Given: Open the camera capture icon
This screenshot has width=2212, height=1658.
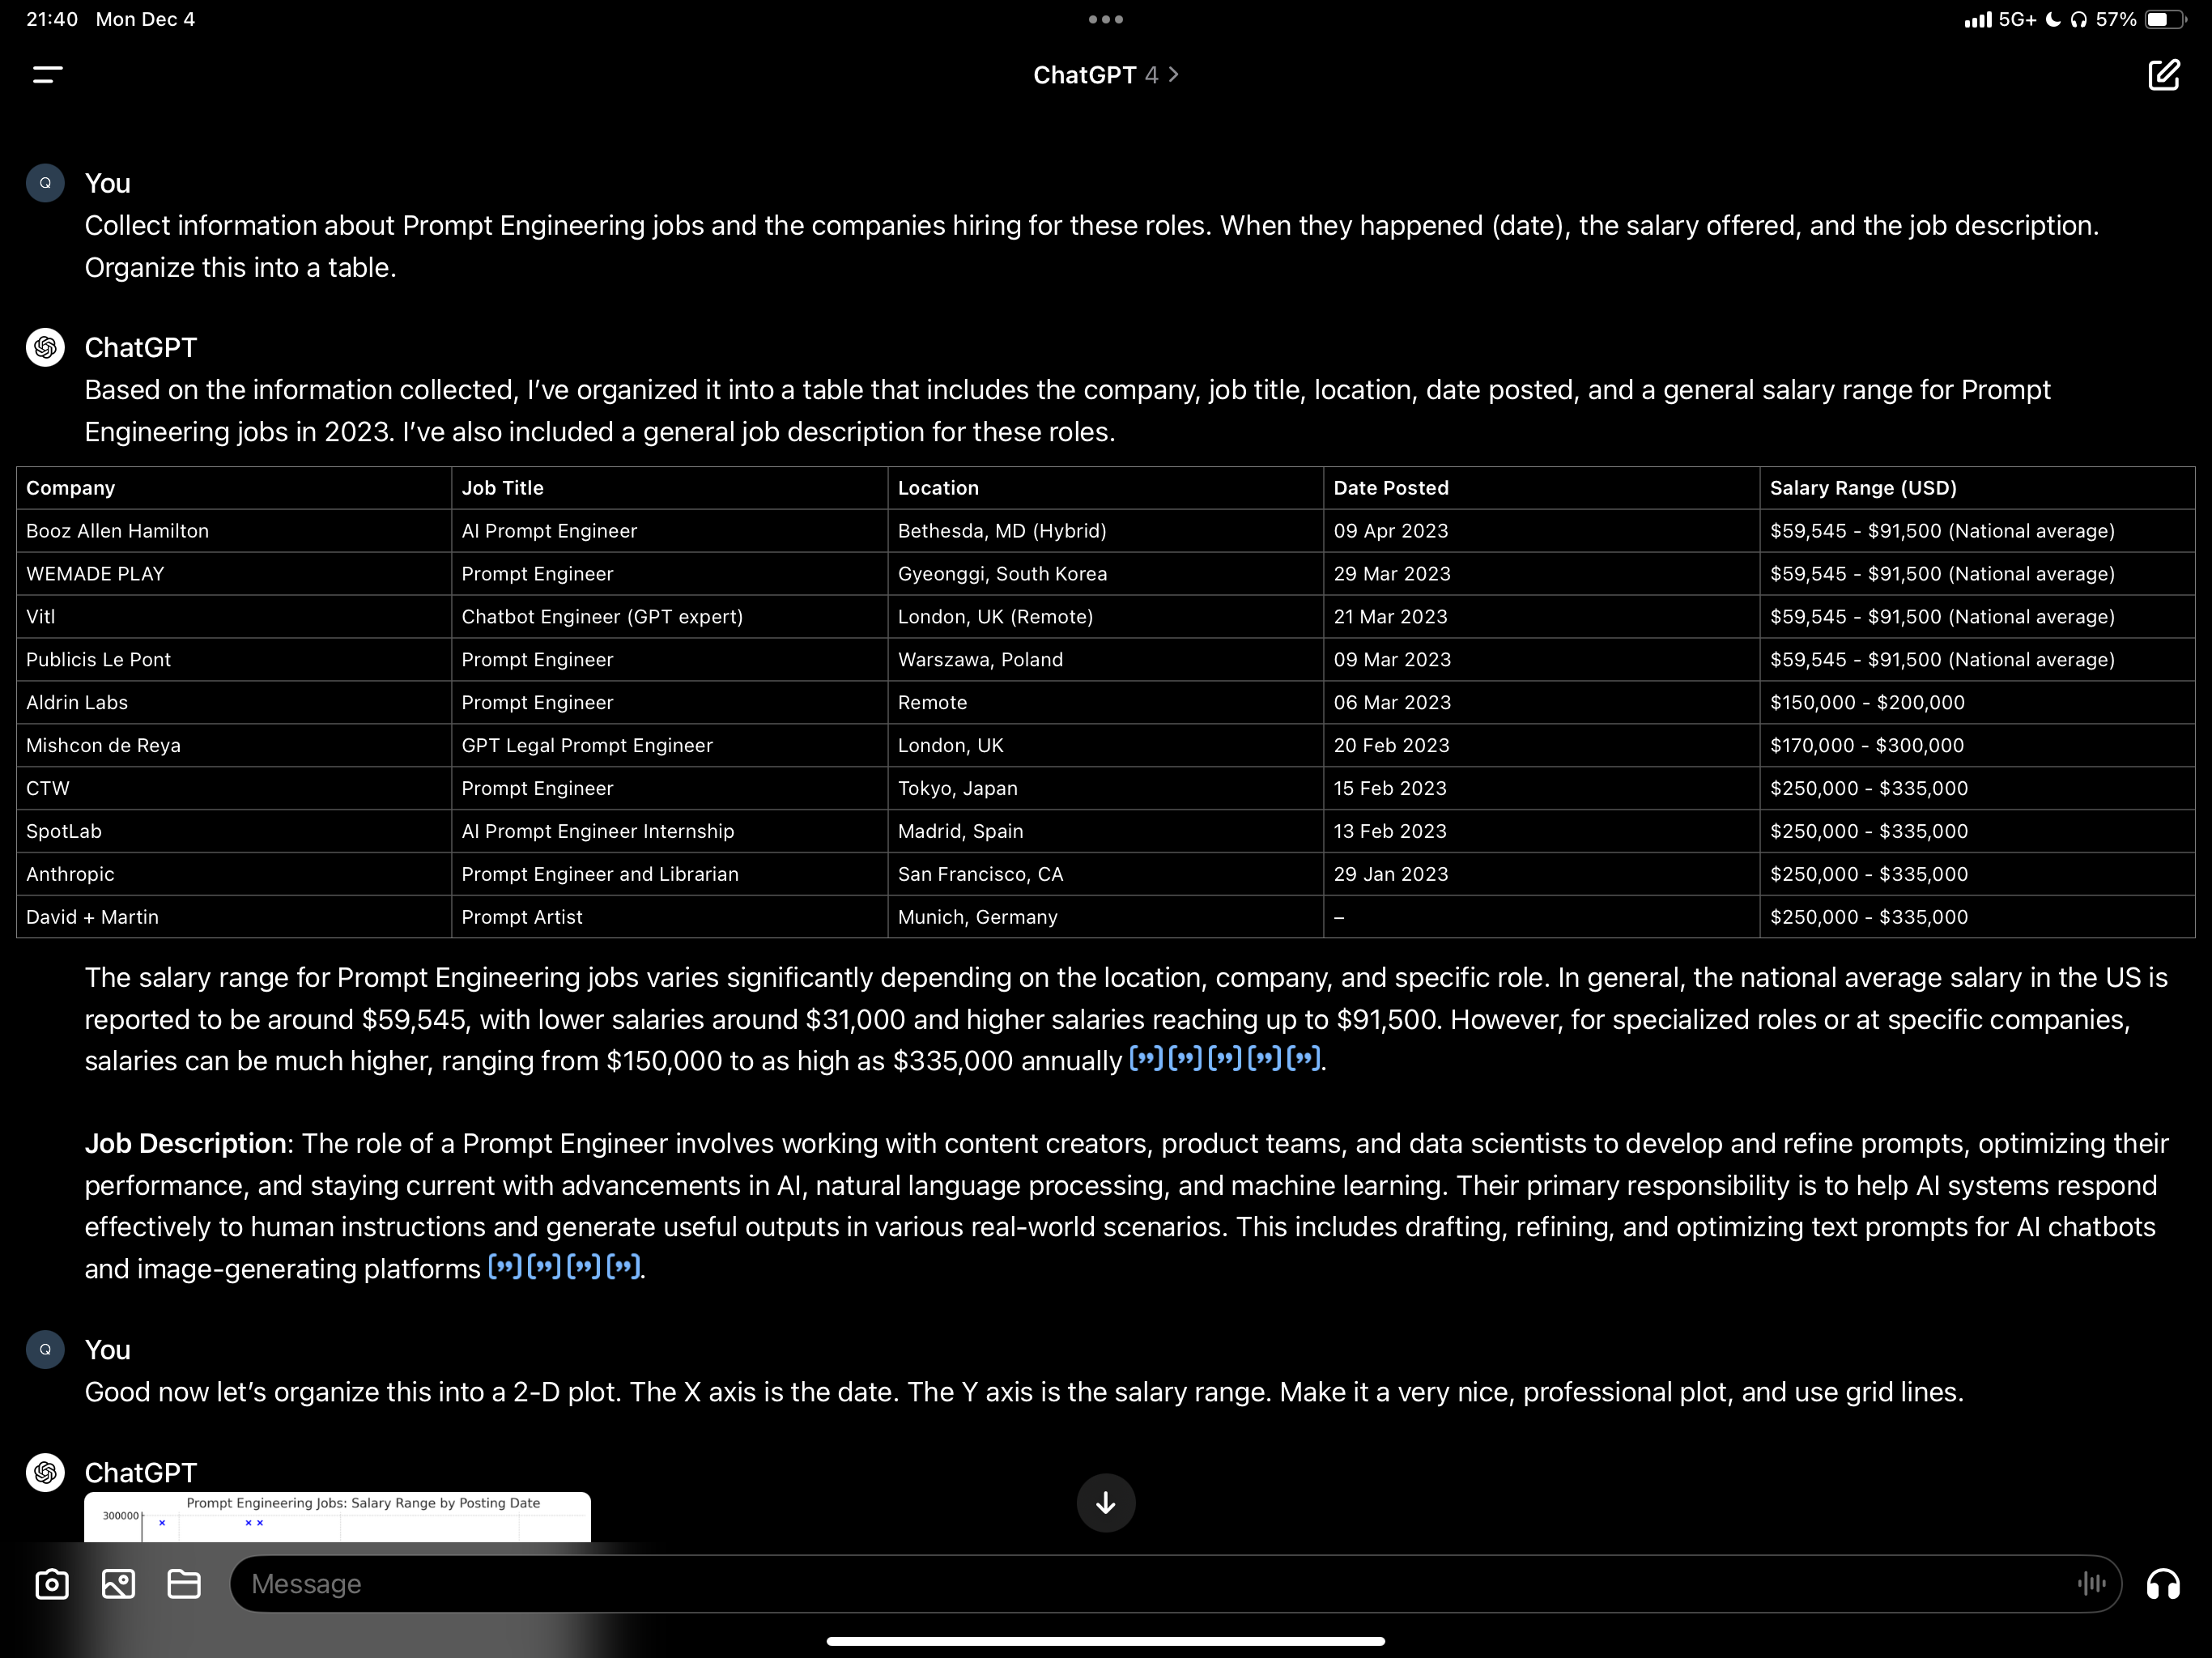Looking at the screenshot, I should pyautogui.click(x=52, y=1584).
